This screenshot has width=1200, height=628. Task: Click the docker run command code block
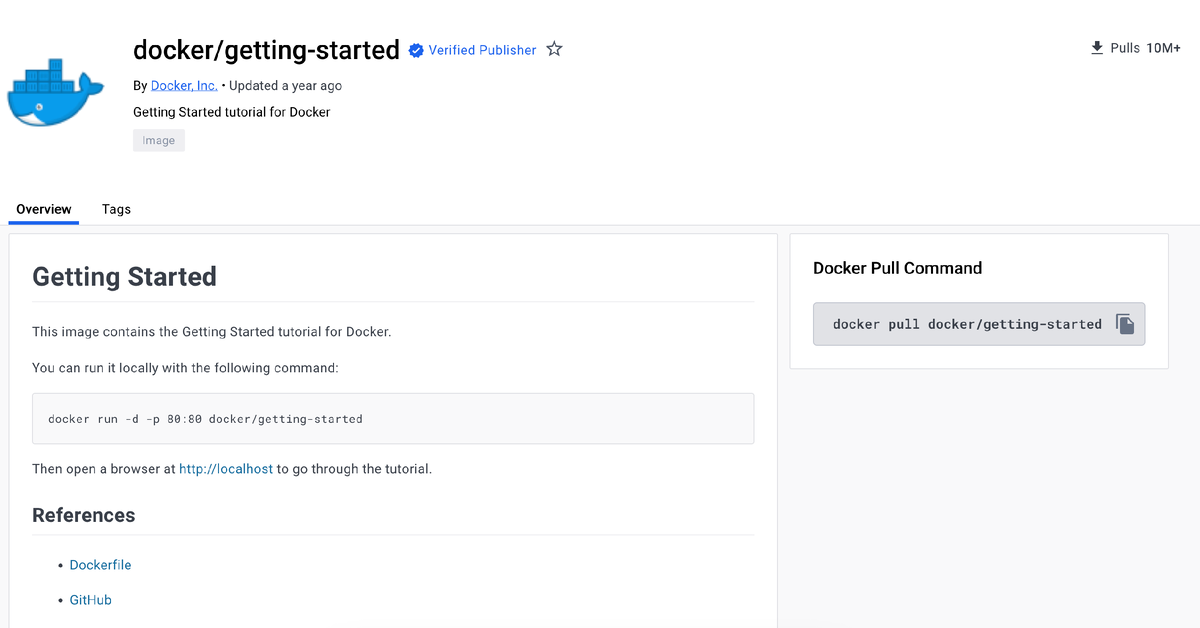tap(393, 419)
